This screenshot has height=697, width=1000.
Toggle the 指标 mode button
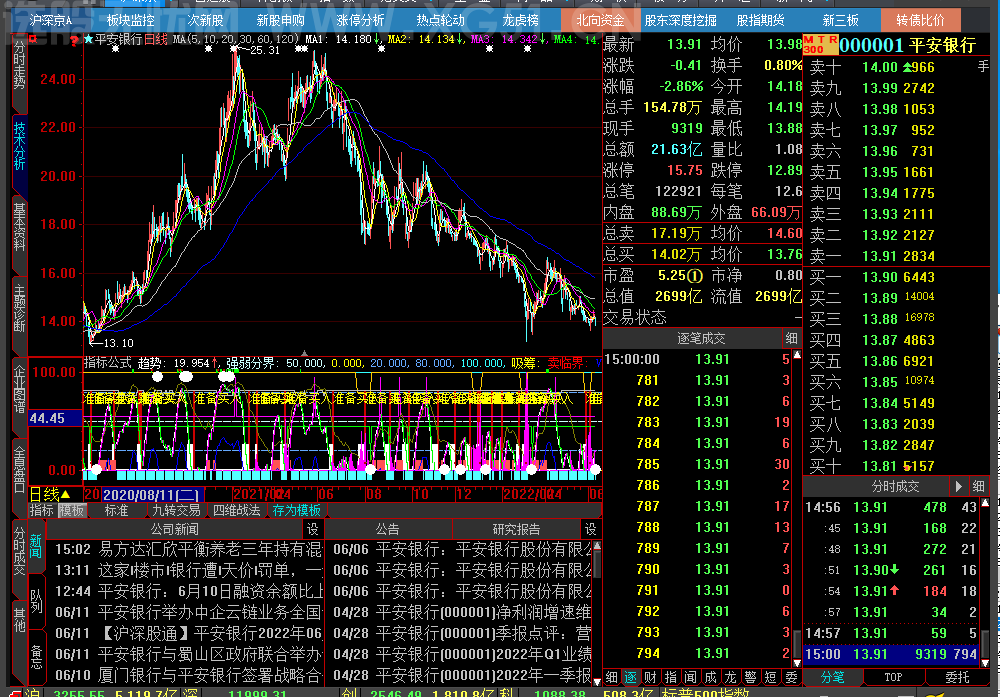click(x=42, y=510)
